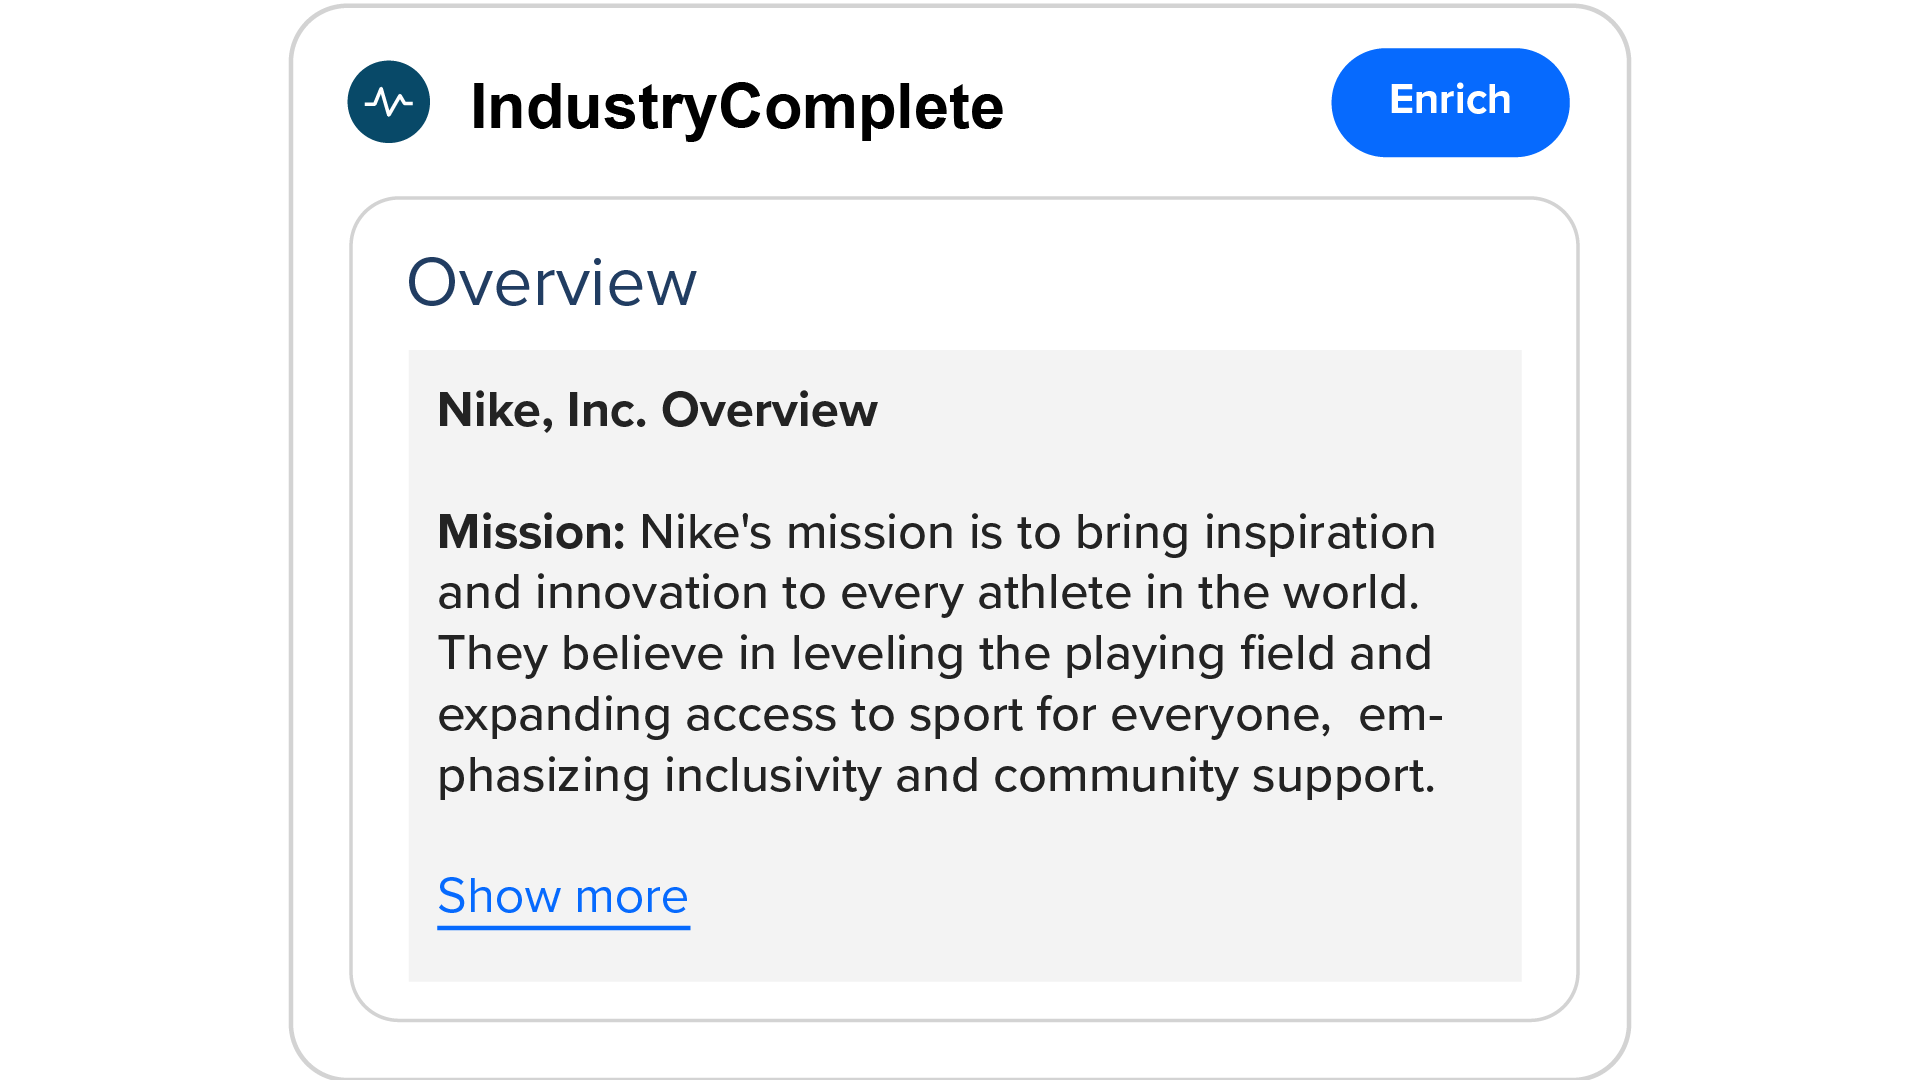Click the Overview section heading
Viewport: 1920px width, 1080px height.
coord(552,283)
